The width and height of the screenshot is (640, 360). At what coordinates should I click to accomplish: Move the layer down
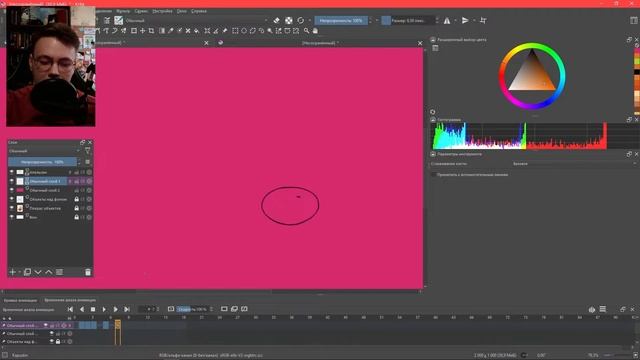pyautogui.click(x=38, y=272)
